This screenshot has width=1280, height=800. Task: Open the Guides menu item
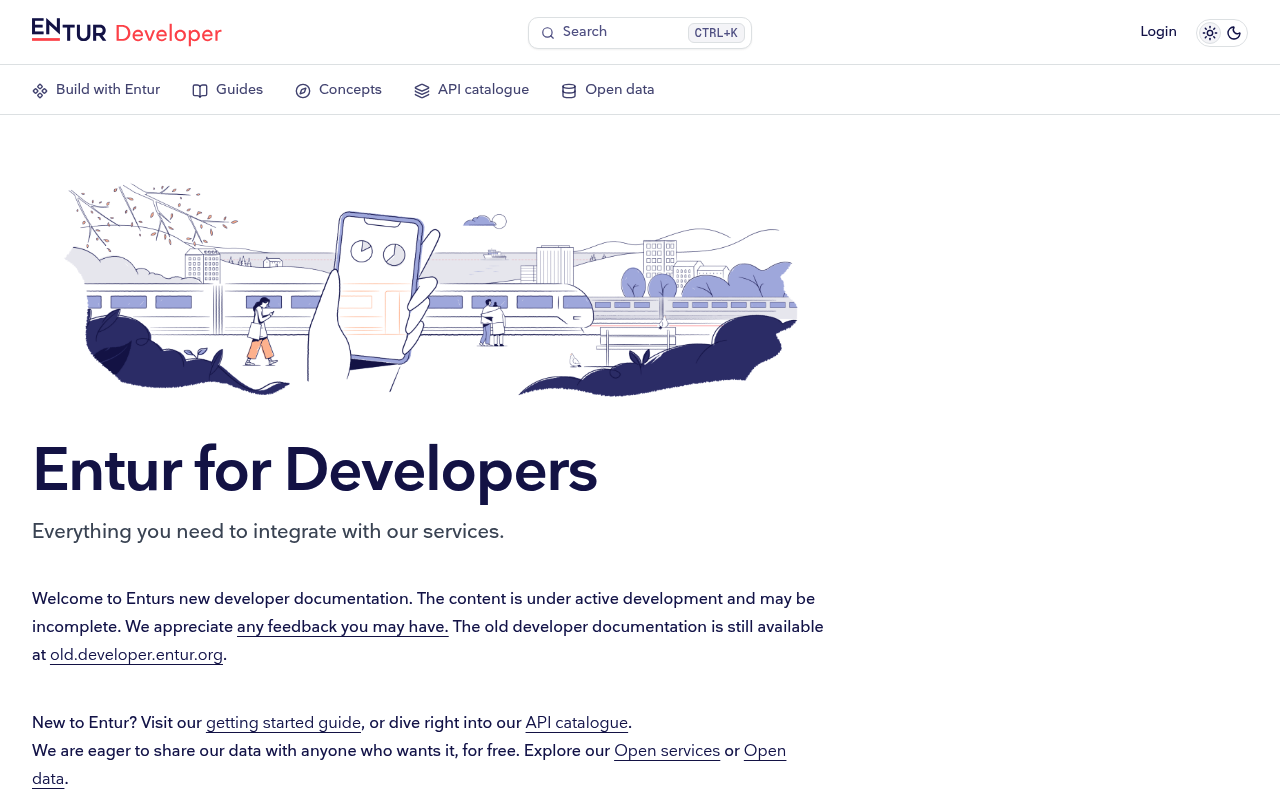(228, 90)
